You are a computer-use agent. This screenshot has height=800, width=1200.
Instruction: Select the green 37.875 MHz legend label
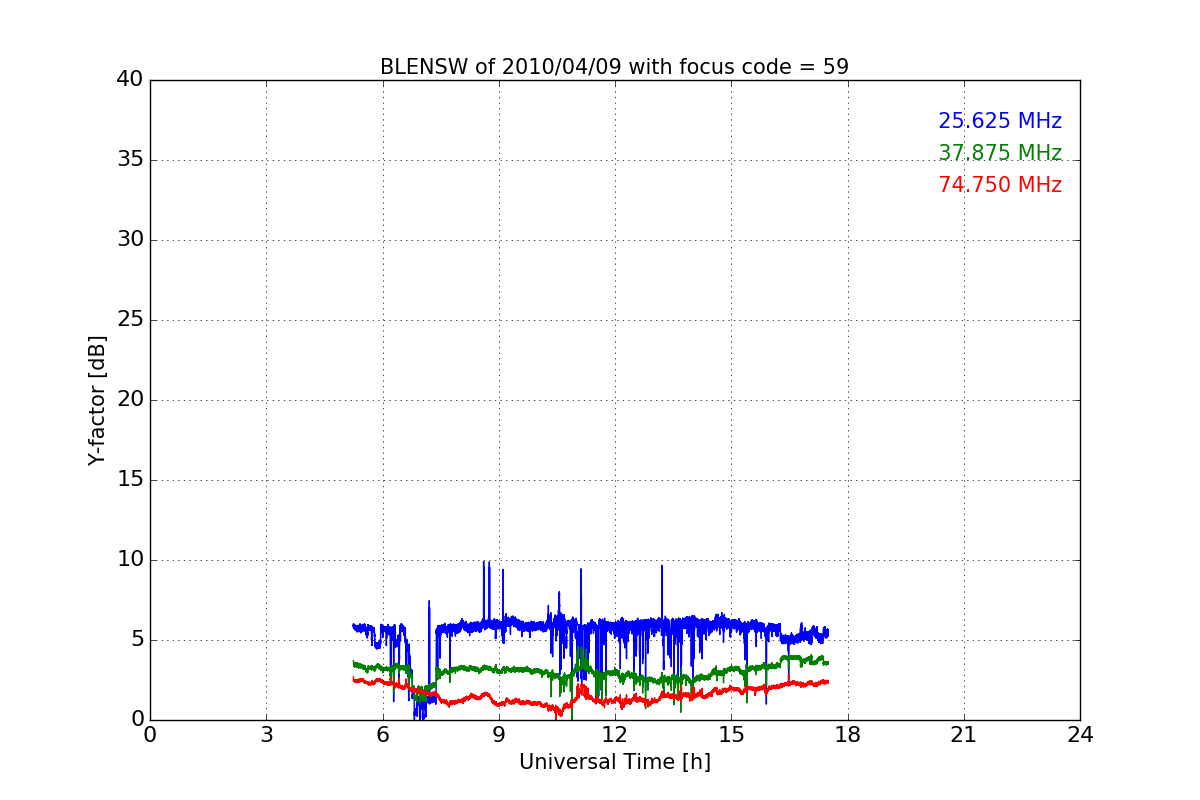tap(1000, 153)
